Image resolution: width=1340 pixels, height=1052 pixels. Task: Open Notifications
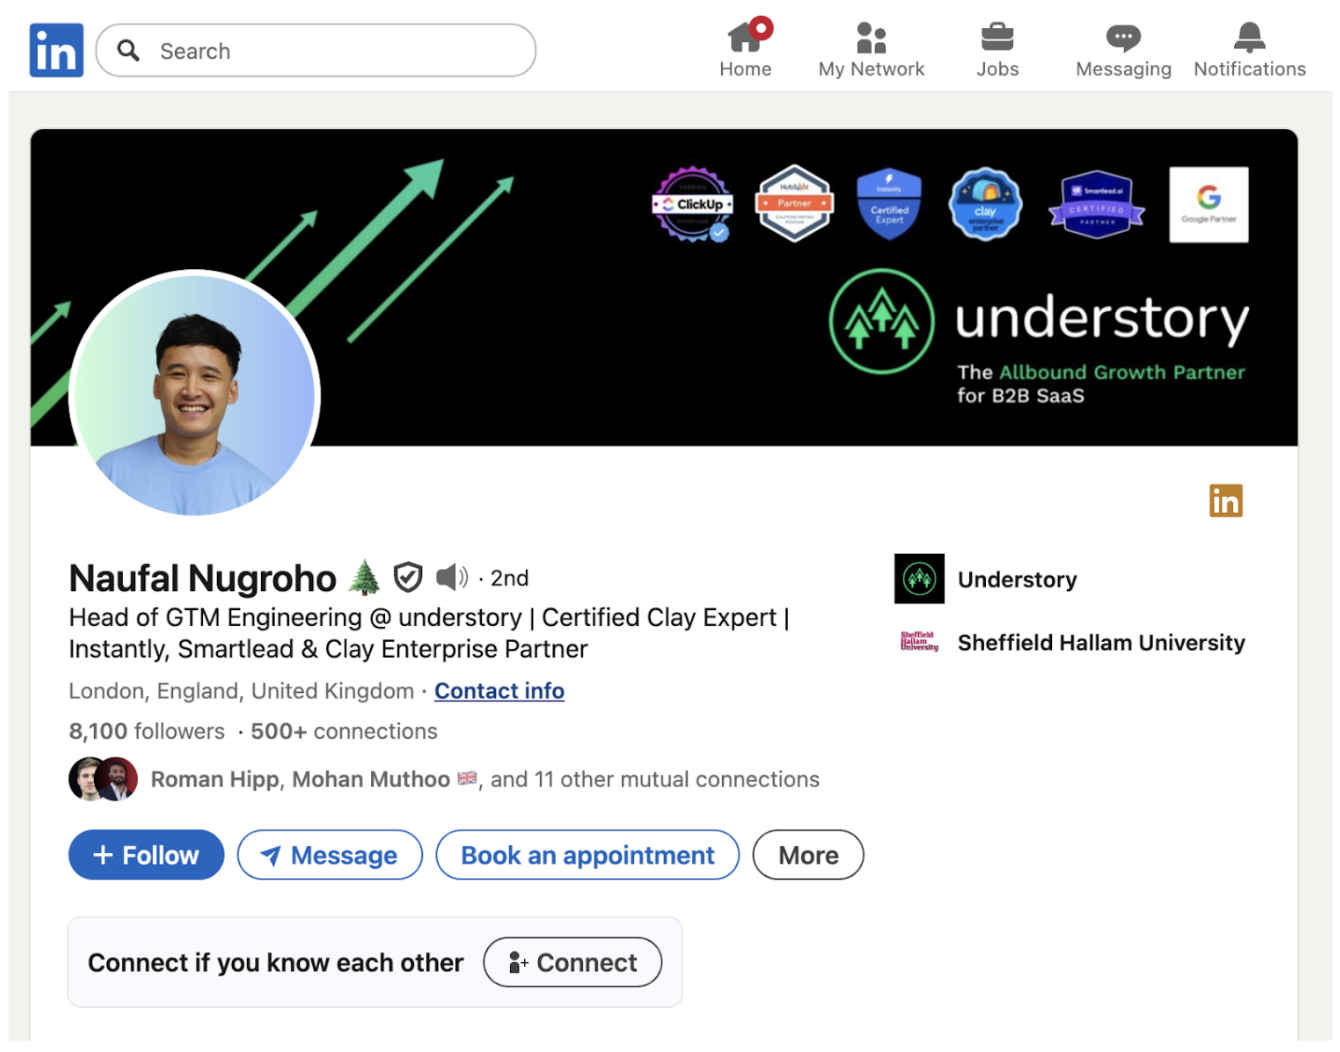1249,49
